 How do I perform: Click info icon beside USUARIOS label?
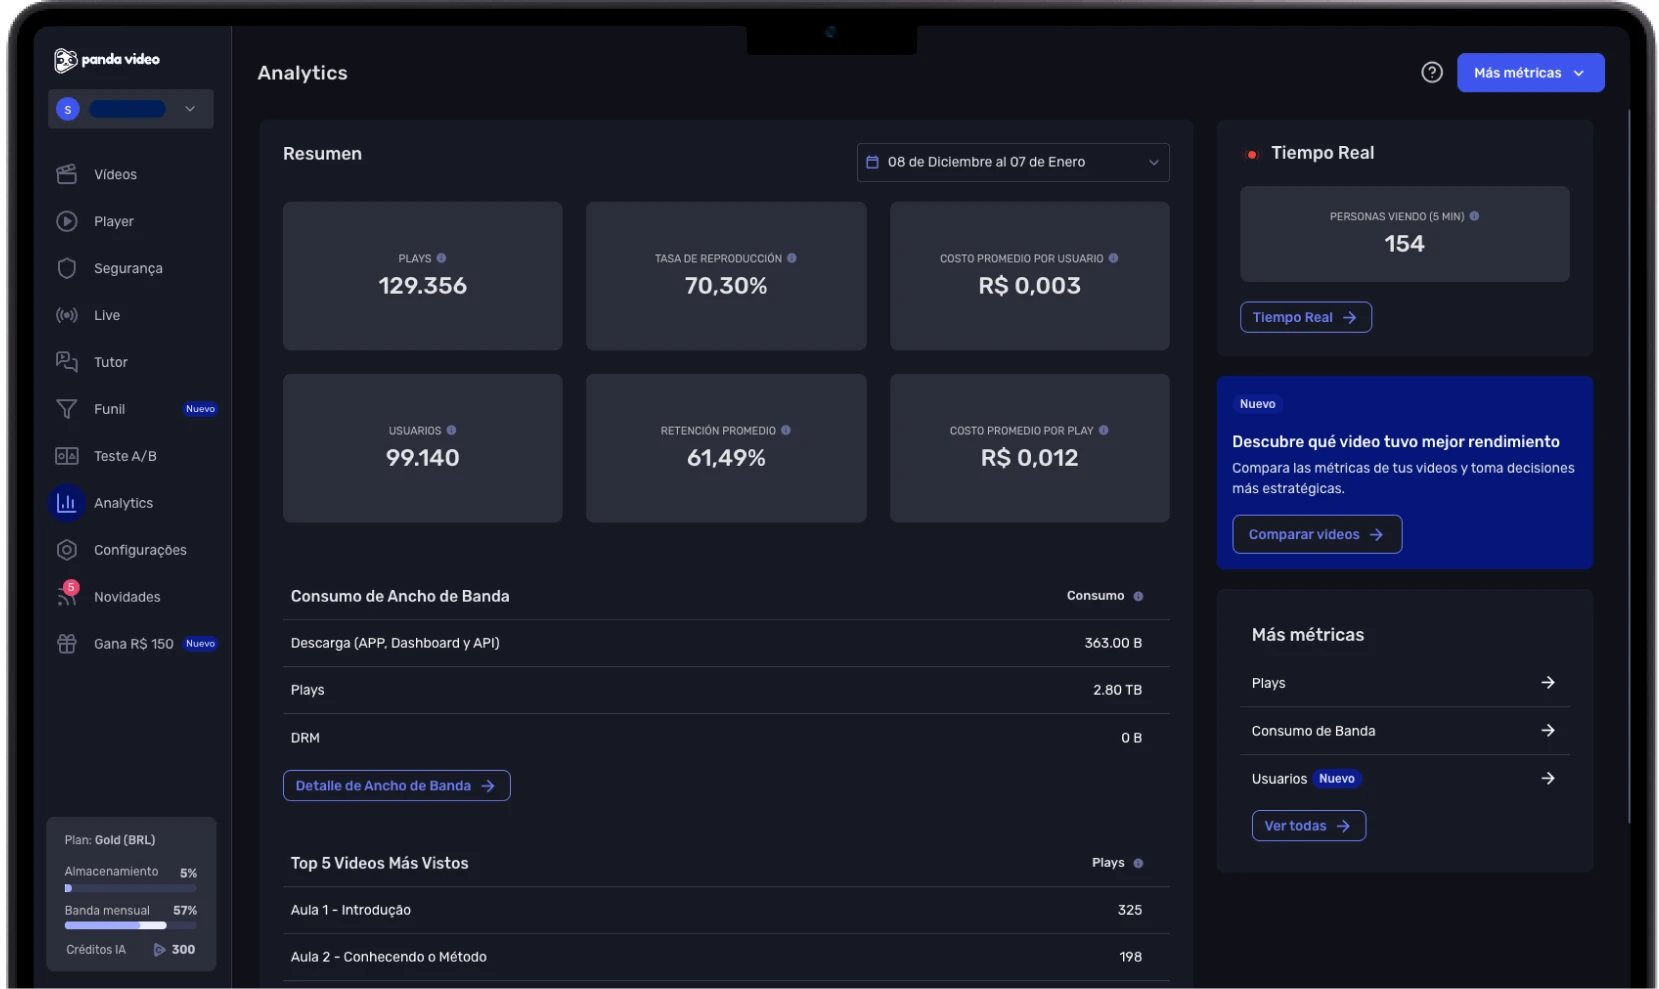(451, 430)
